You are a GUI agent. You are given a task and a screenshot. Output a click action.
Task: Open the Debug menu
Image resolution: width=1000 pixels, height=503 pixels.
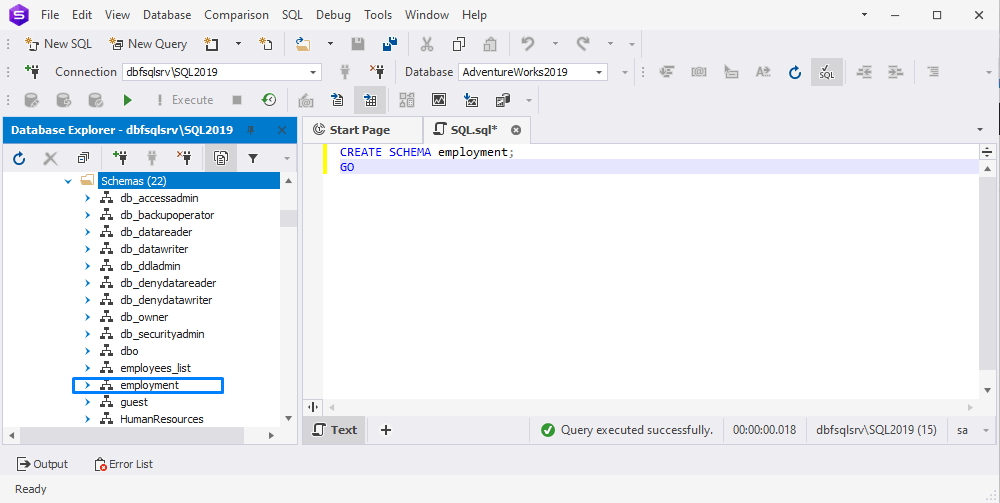pos(334,15)
